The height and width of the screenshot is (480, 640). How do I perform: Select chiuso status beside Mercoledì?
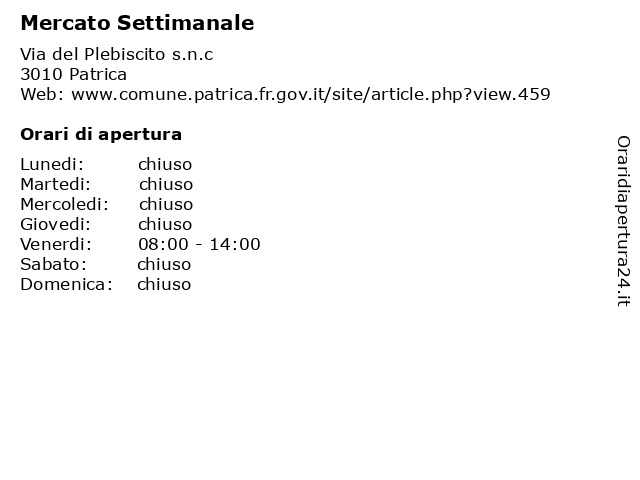[x=166, y=204]
